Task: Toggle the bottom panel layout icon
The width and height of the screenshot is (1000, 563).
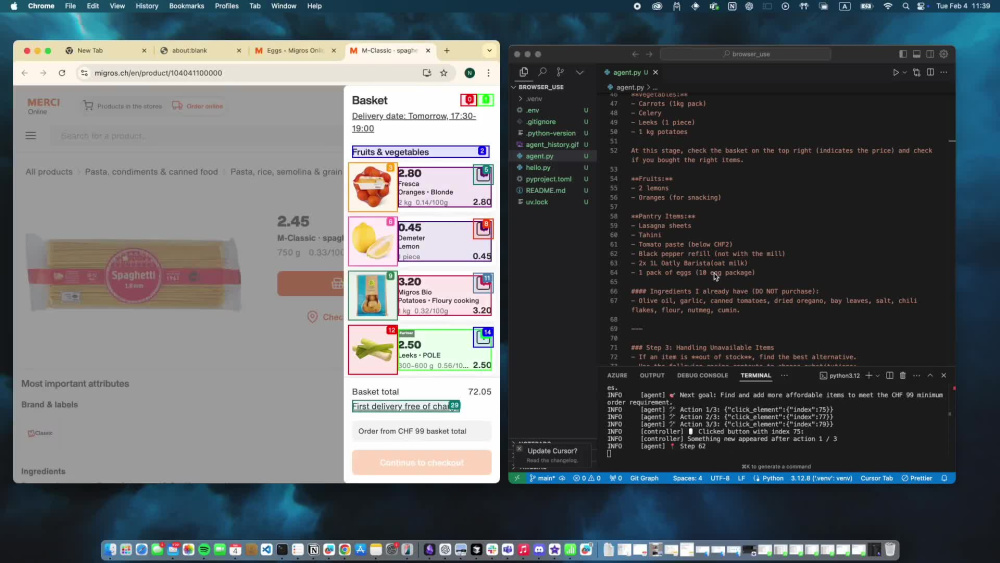Action: pyautogui.click(x=916, y=54)
